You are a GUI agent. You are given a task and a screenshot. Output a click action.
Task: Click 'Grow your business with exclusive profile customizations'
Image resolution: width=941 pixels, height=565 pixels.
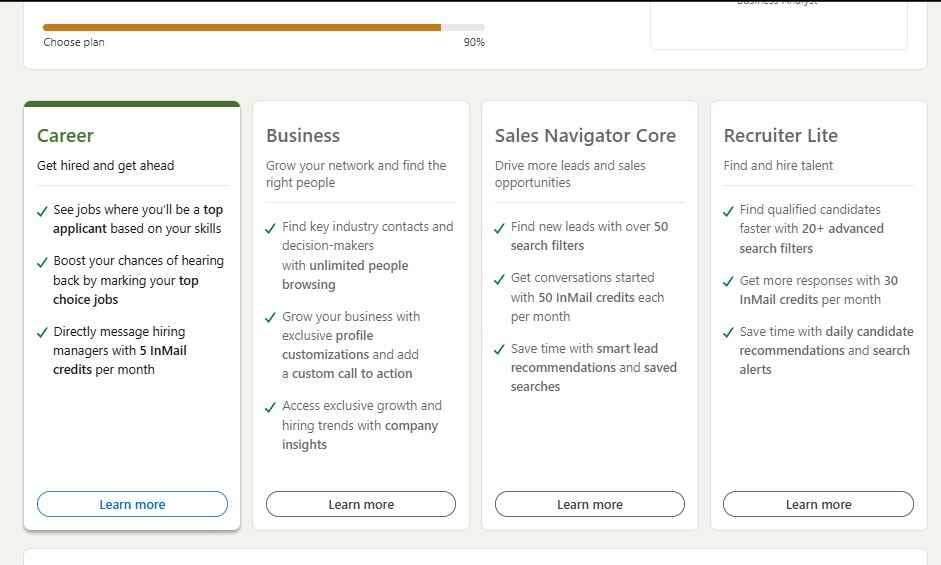pyautogui.click(x=351, y=345)
